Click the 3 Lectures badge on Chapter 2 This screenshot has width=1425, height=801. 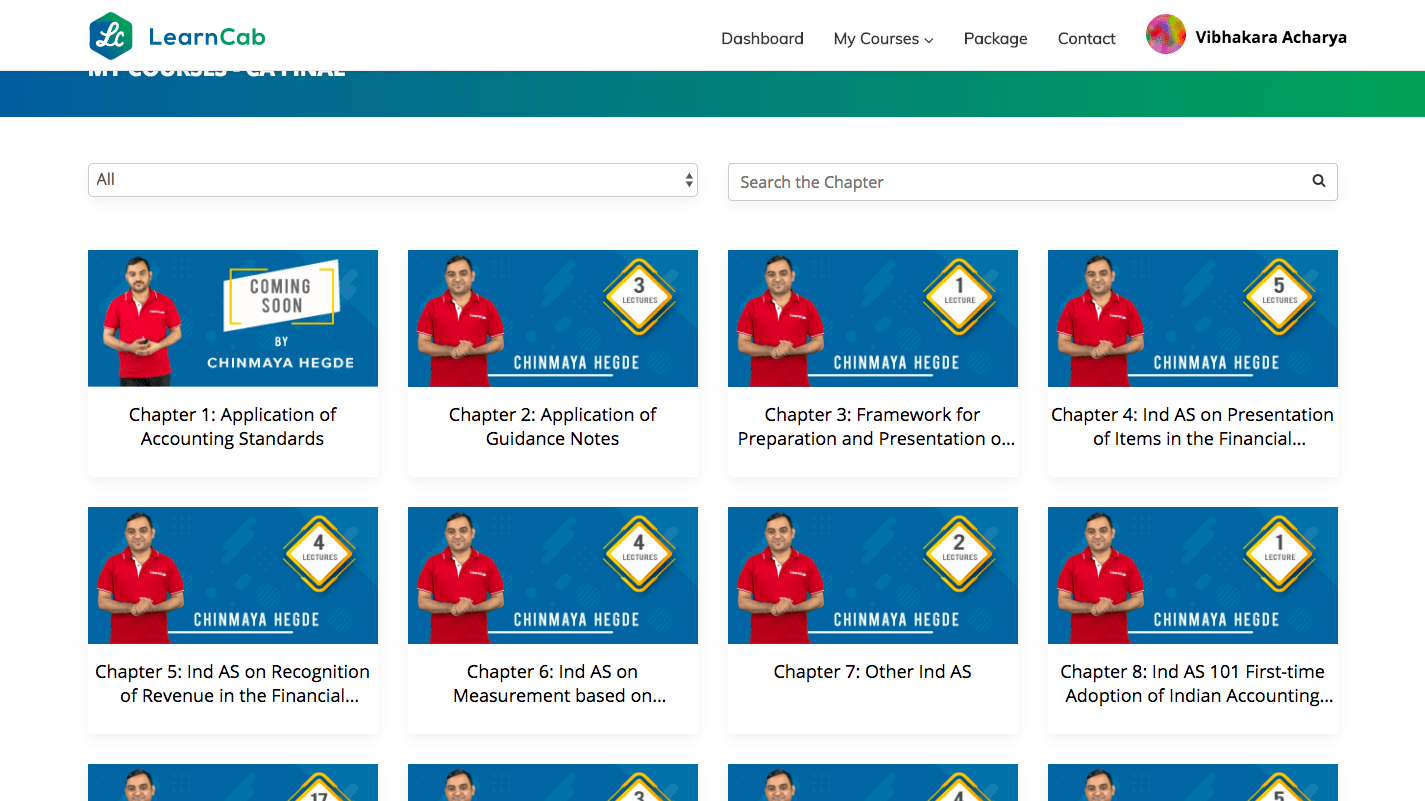[x=639, y=291]
